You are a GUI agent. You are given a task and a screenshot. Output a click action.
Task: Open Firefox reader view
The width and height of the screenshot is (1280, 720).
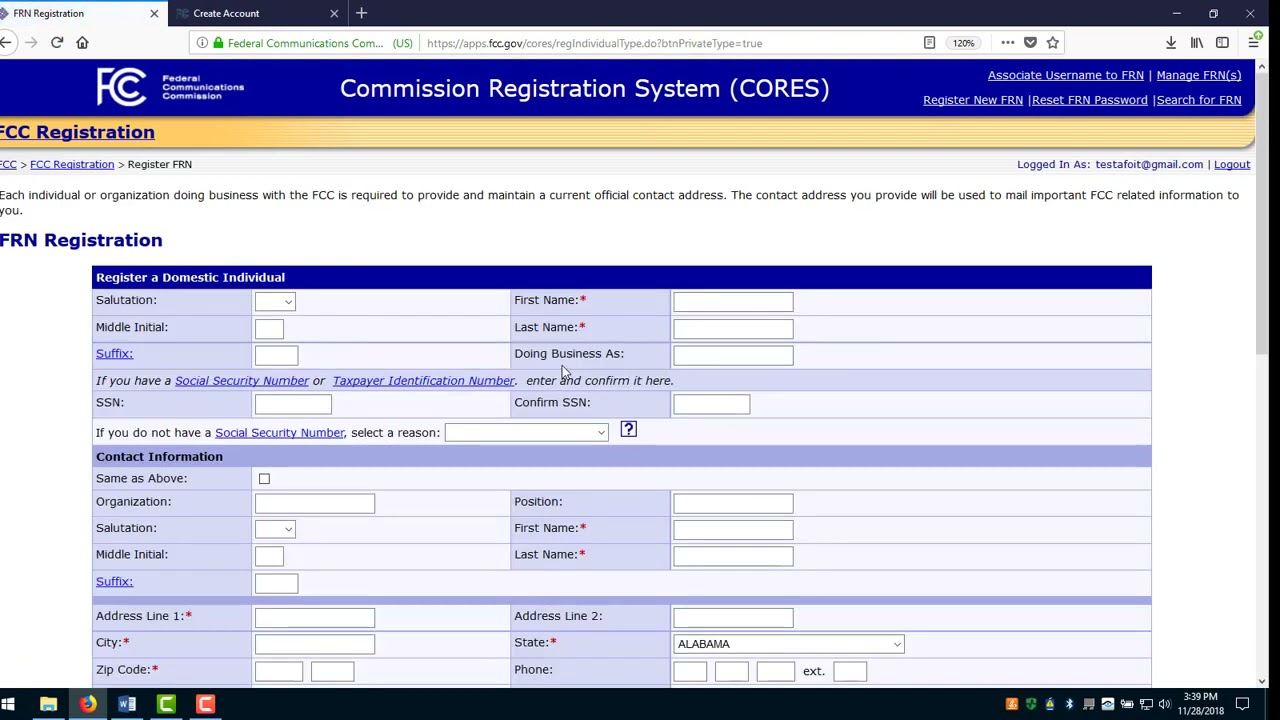coord(929,43)
